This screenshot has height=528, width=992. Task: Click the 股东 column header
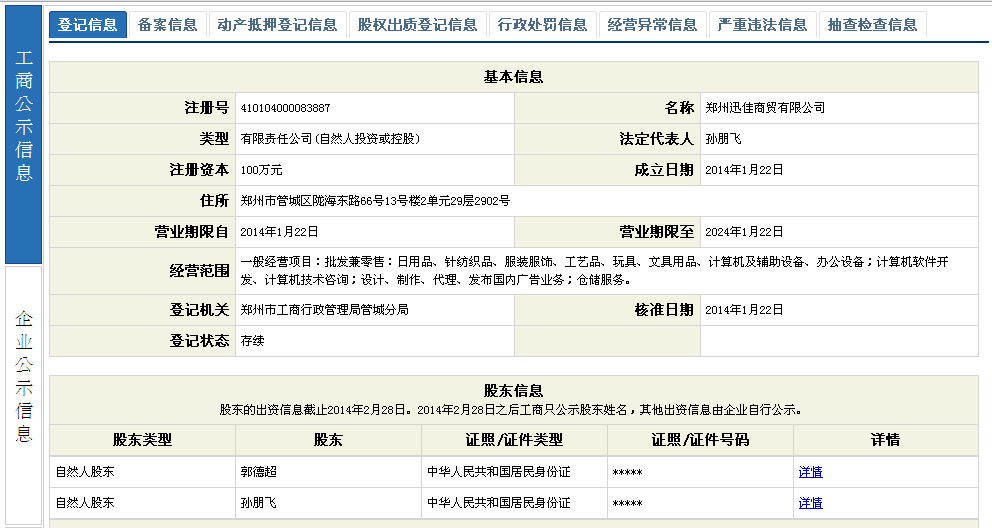point(328,440)
